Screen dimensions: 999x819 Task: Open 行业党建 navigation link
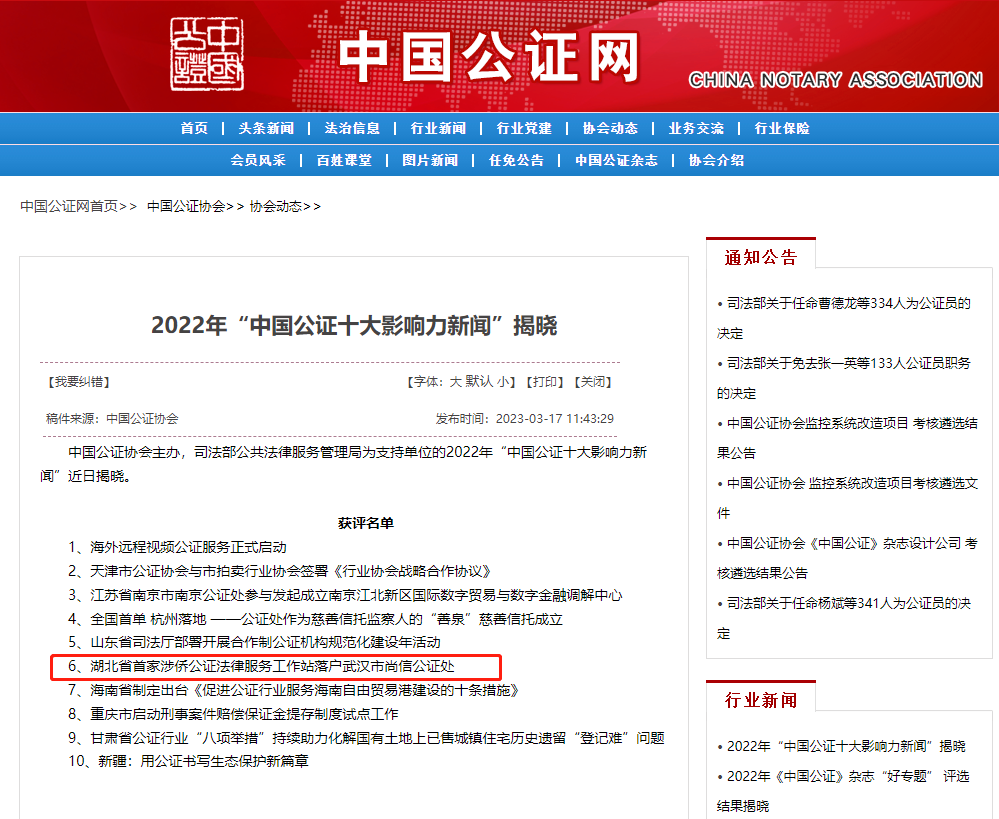pyautogui.click(x=524, y=128)
